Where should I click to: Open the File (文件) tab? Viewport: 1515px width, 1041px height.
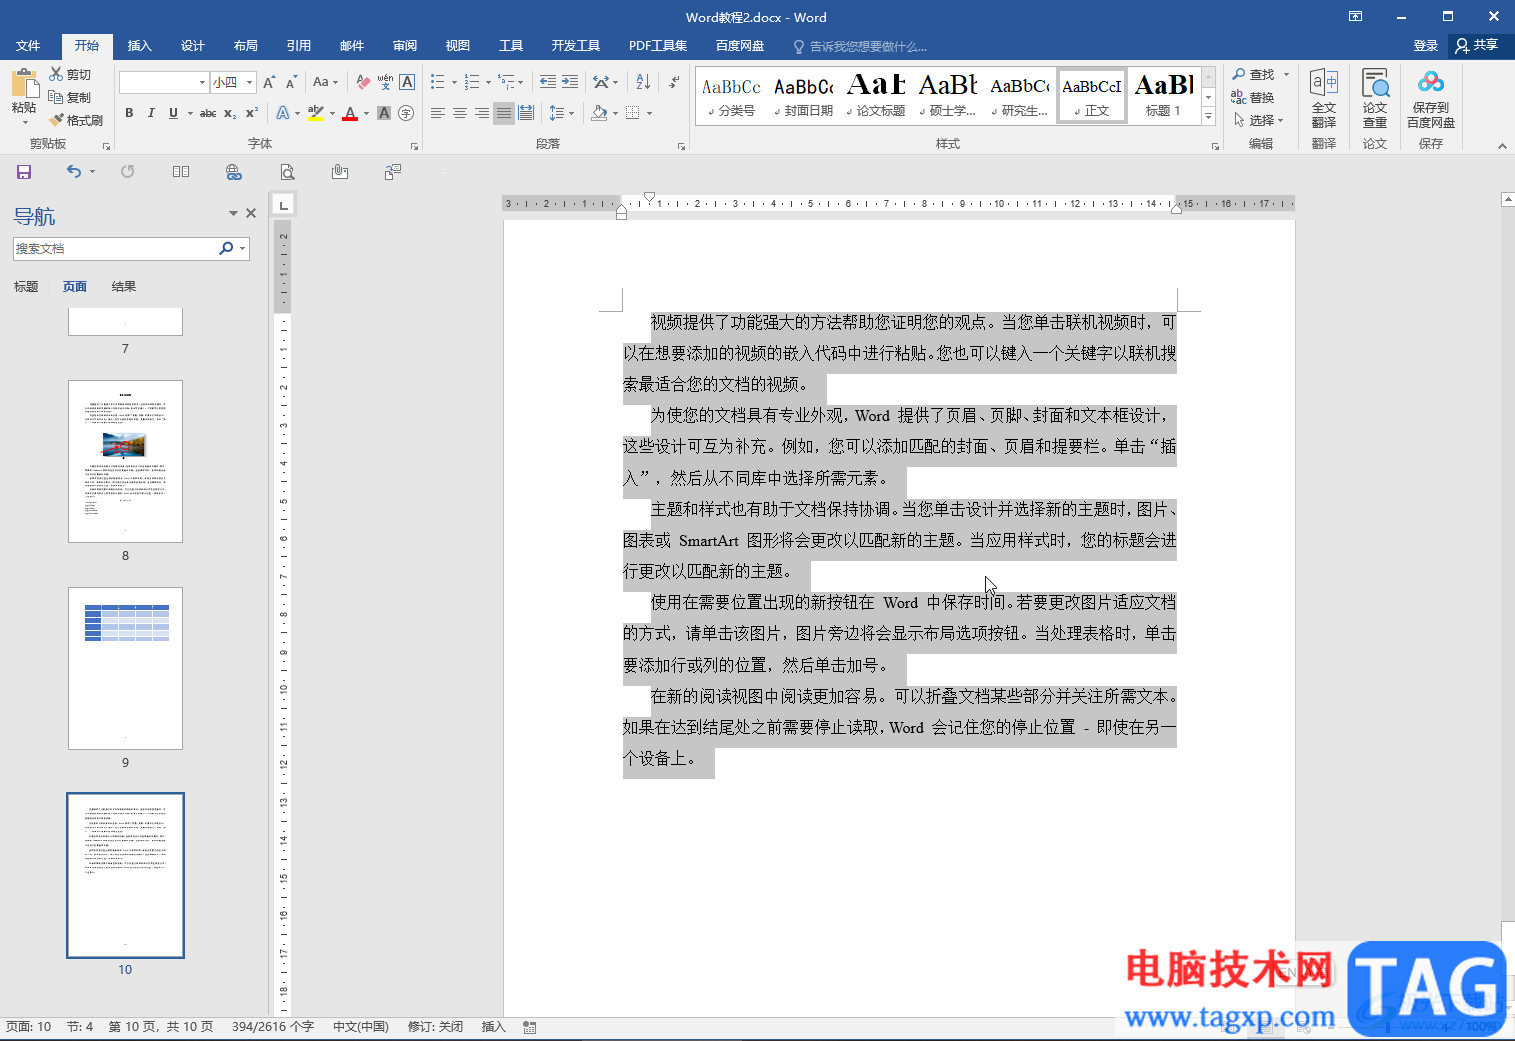(x=28, y=46)
